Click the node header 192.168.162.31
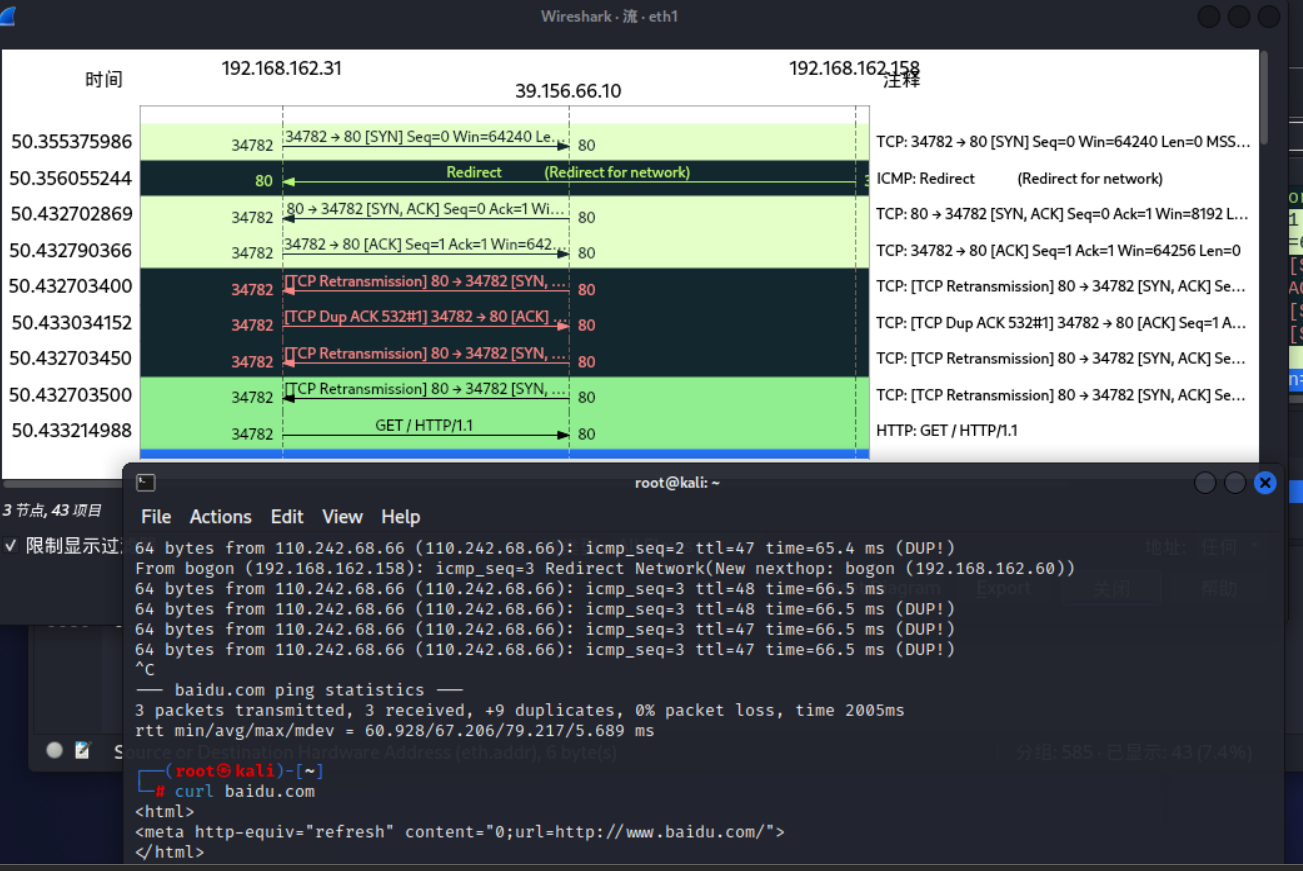 (x=282, y=68)
